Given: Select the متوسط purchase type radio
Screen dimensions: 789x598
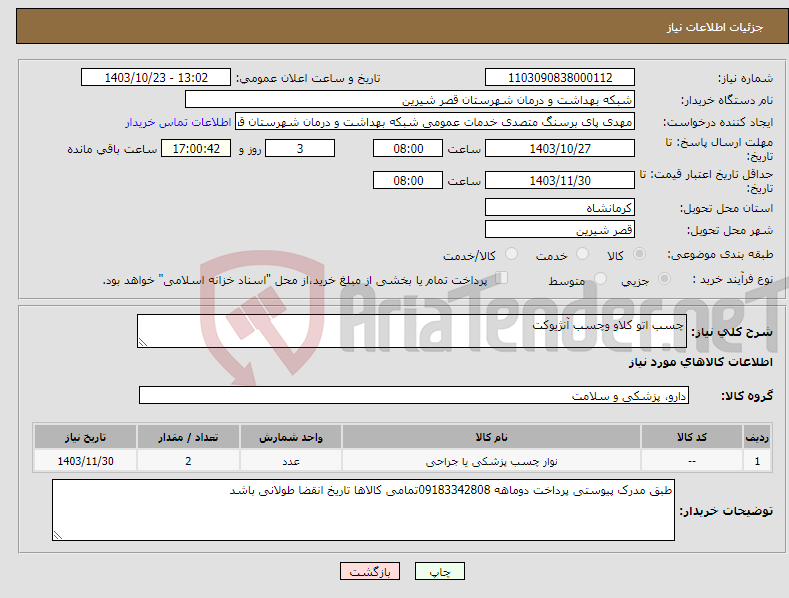Looking at the screenshot, I should tap(600, 278).
